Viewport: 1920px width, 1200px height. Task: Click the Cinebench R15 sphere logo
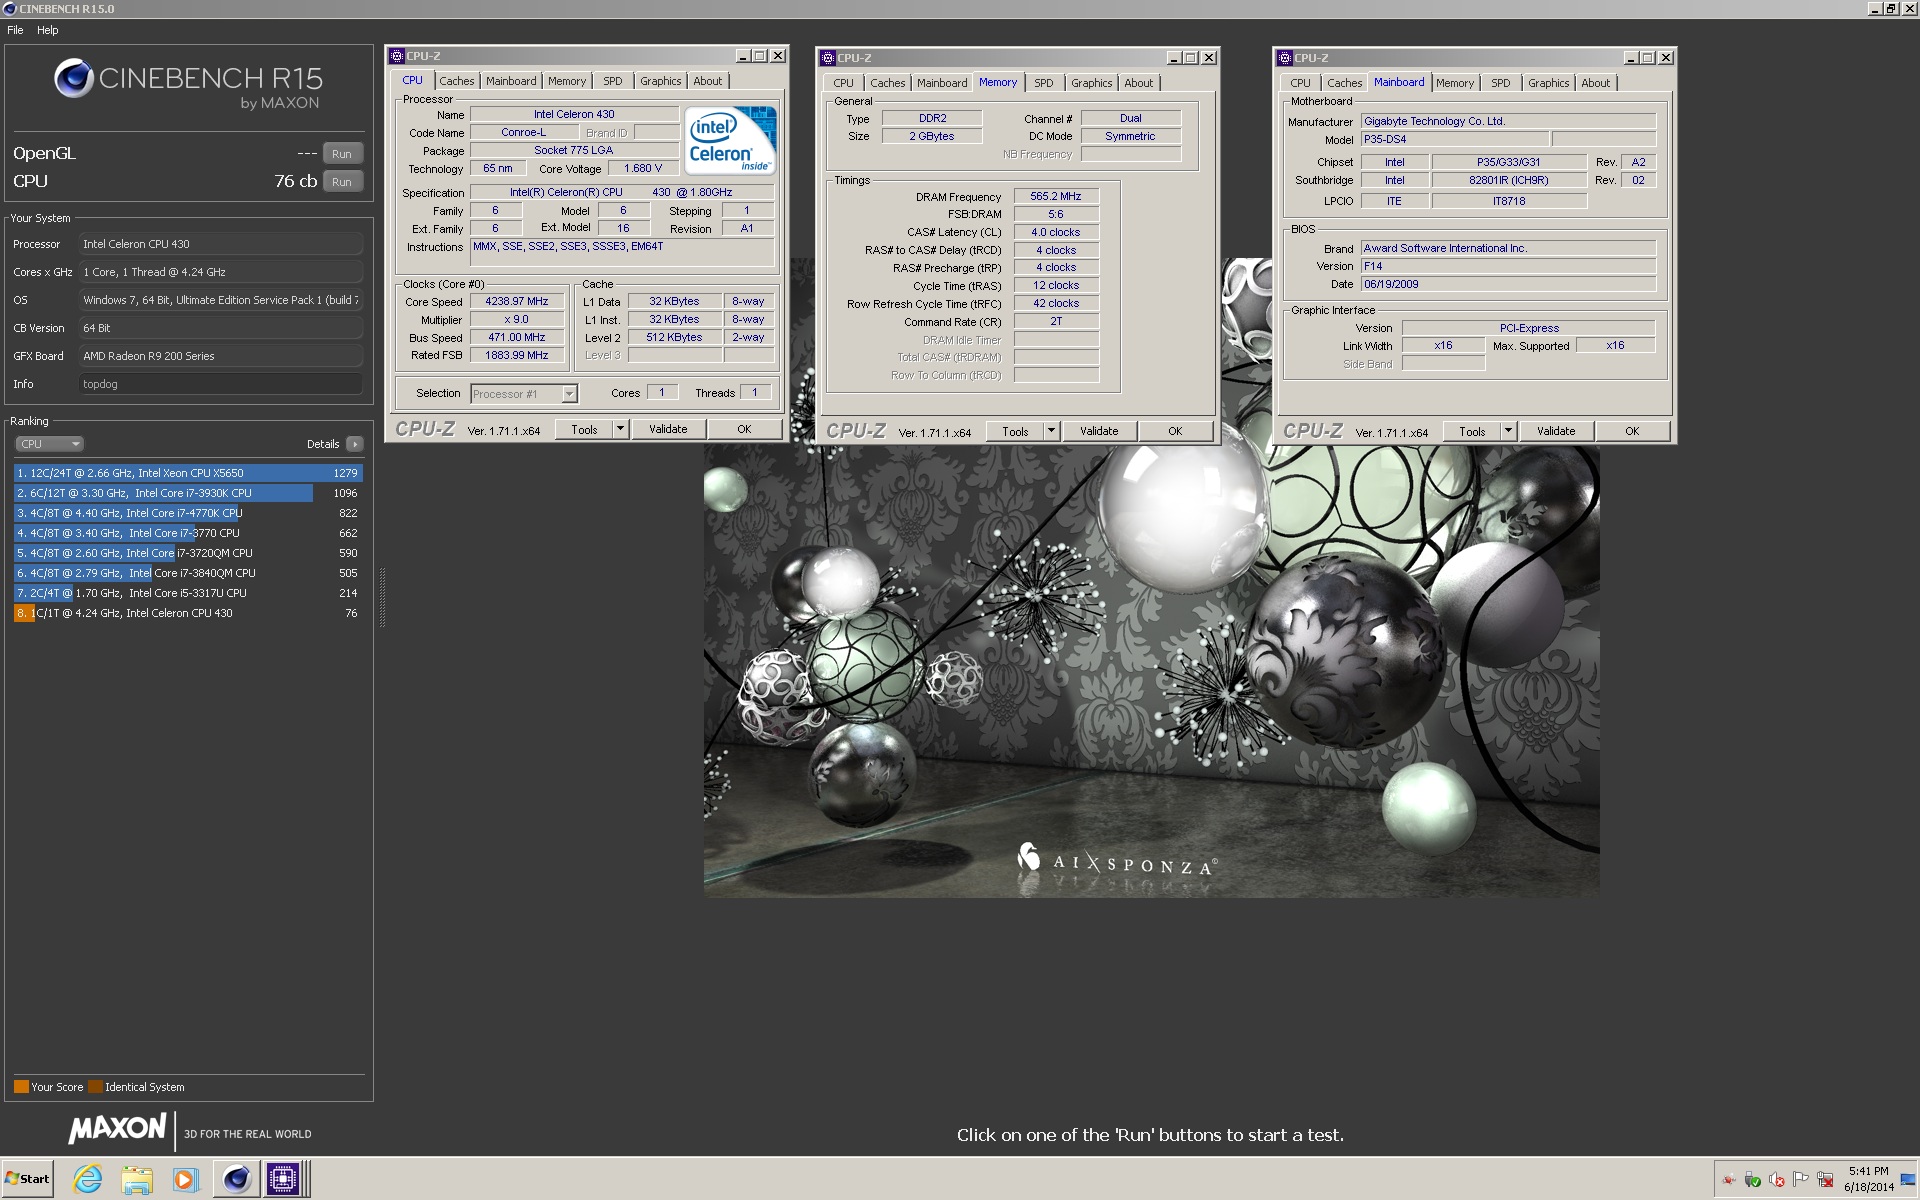[73, 78]
